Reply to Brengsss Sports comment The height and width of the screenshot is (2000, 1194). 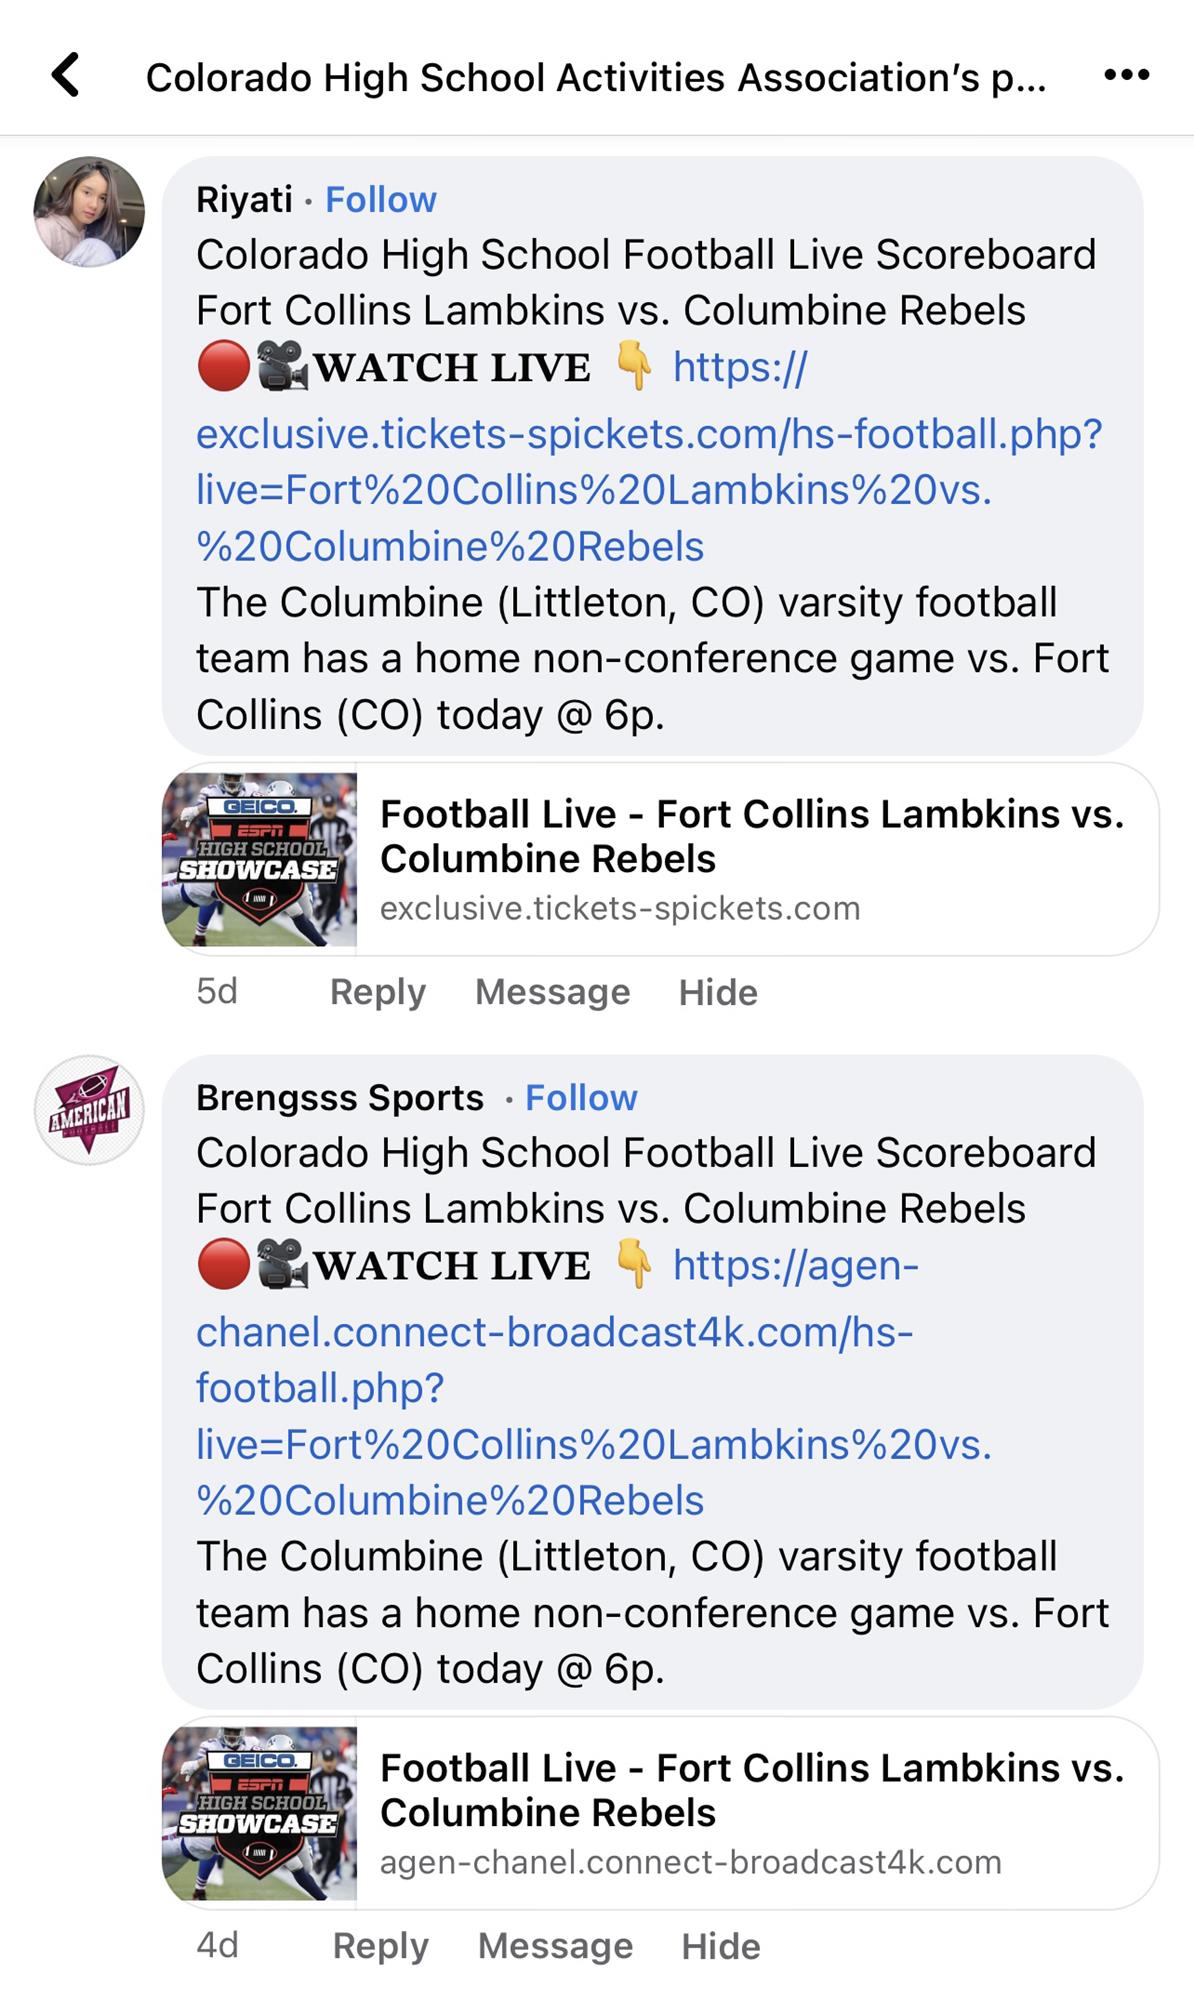(380, 1946)
